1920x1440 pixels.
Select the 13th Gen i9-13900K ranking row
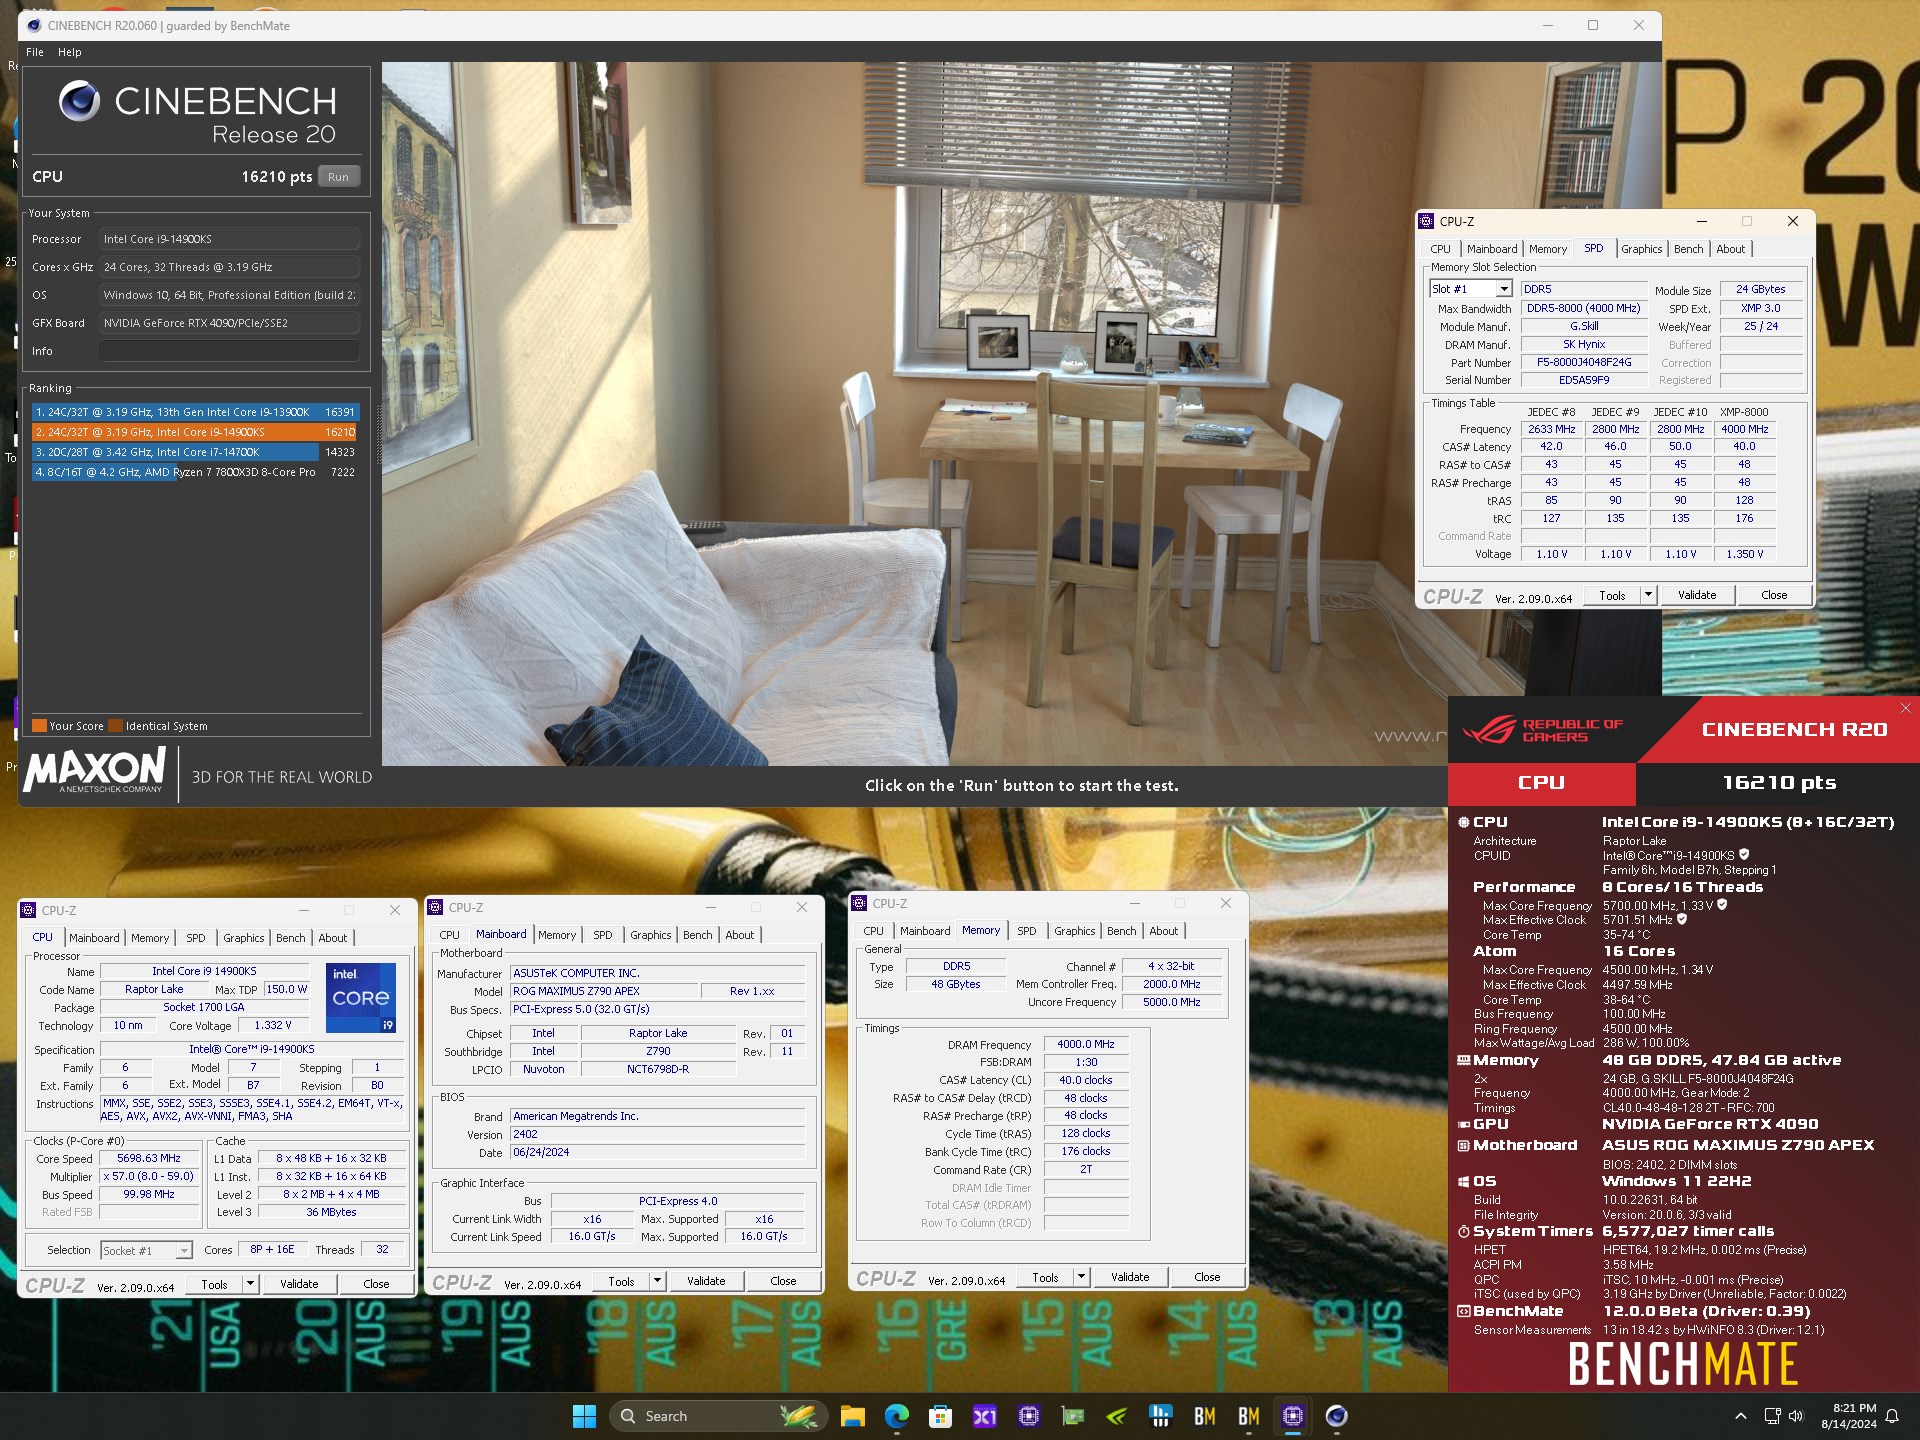[195, 412]
